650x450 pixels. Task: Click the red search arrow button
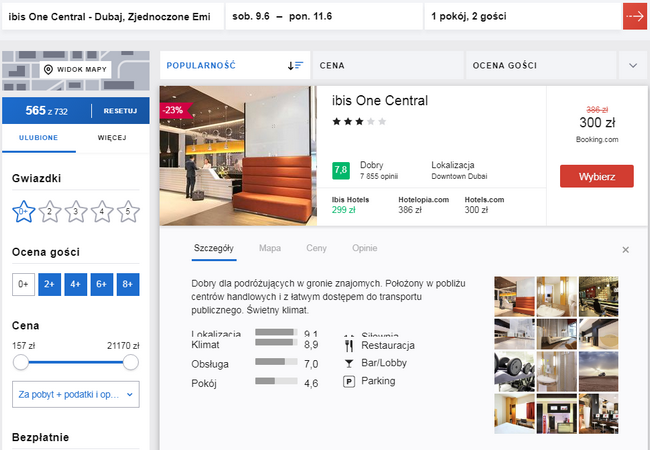coord(634,16)
